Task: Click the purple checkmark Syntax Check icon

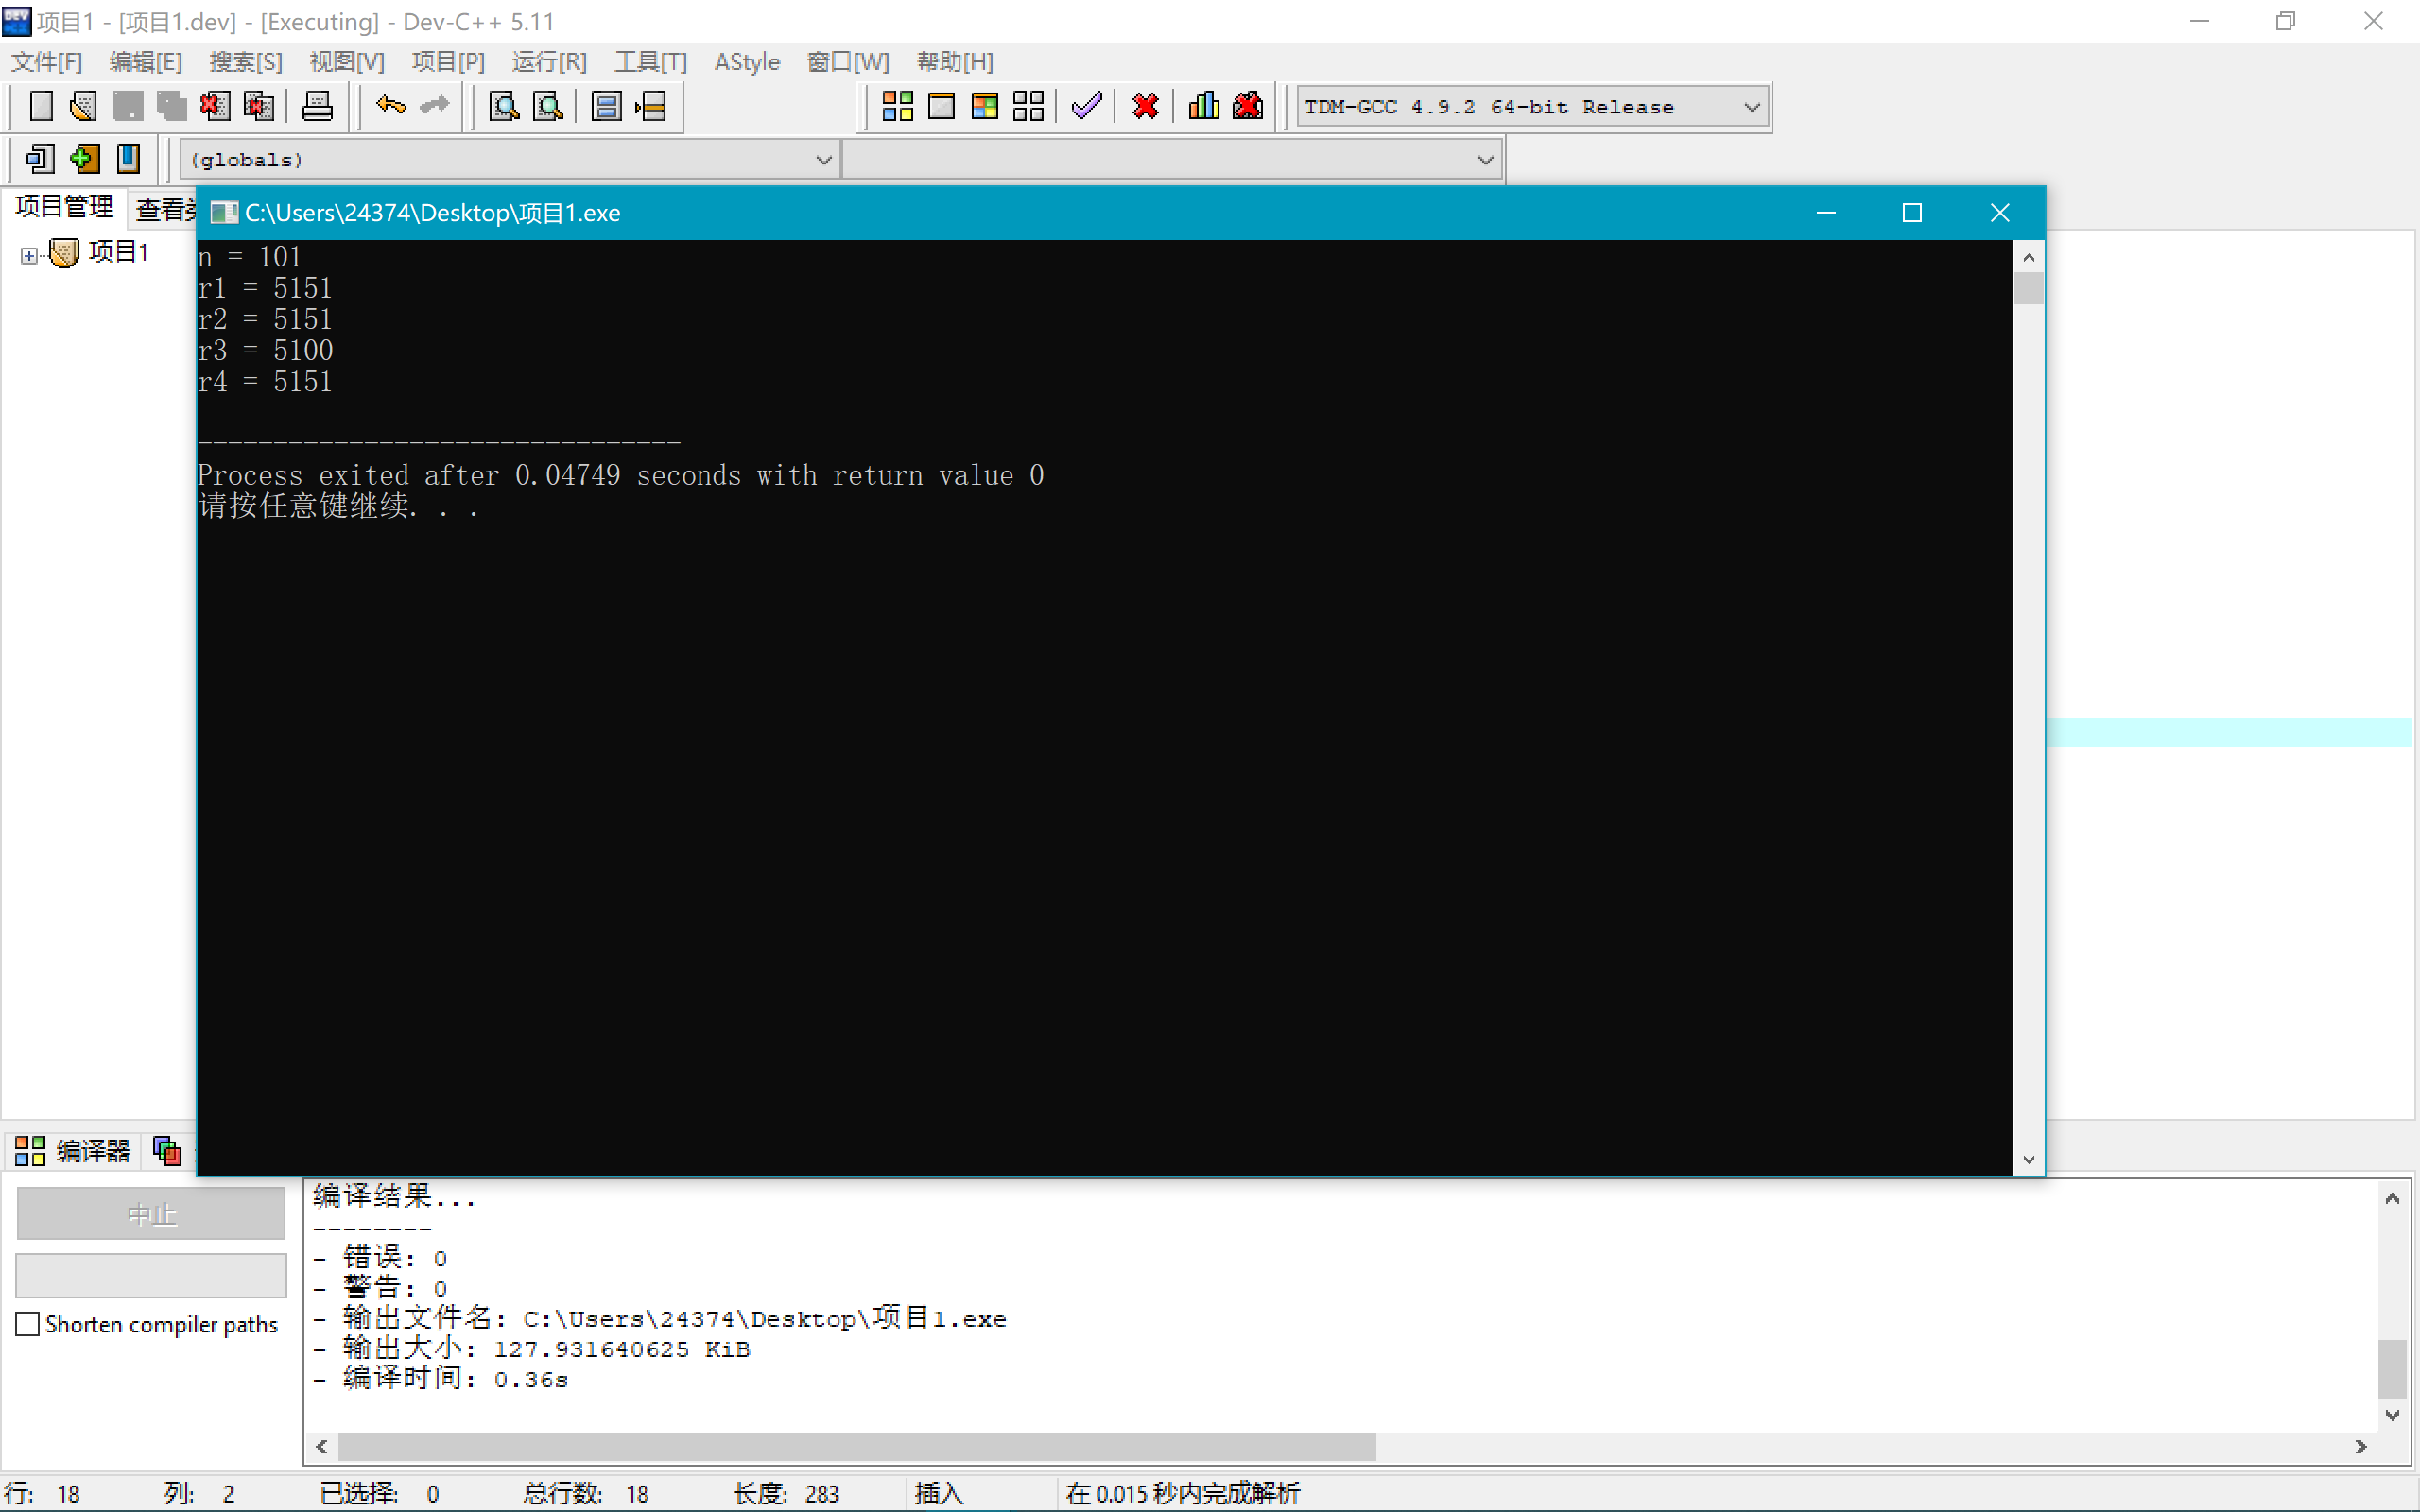Action: [x=1086, y=106]
